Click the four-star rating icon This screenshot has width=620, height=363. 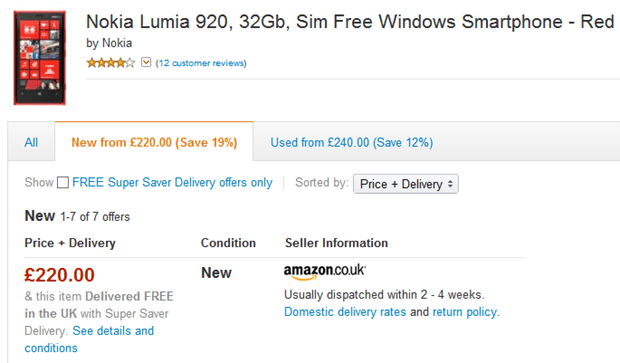coord(111,63)
